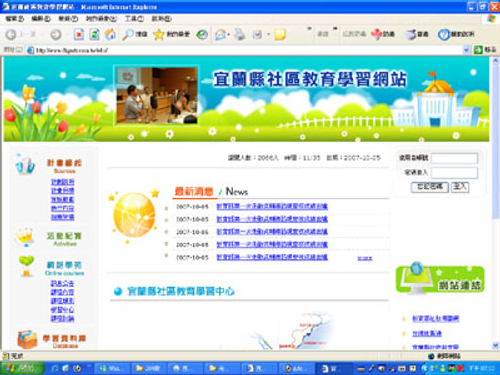The image size is (500, 375).
Task: Click the red cross antivirus toolbar button
Action: coord(383,34)
